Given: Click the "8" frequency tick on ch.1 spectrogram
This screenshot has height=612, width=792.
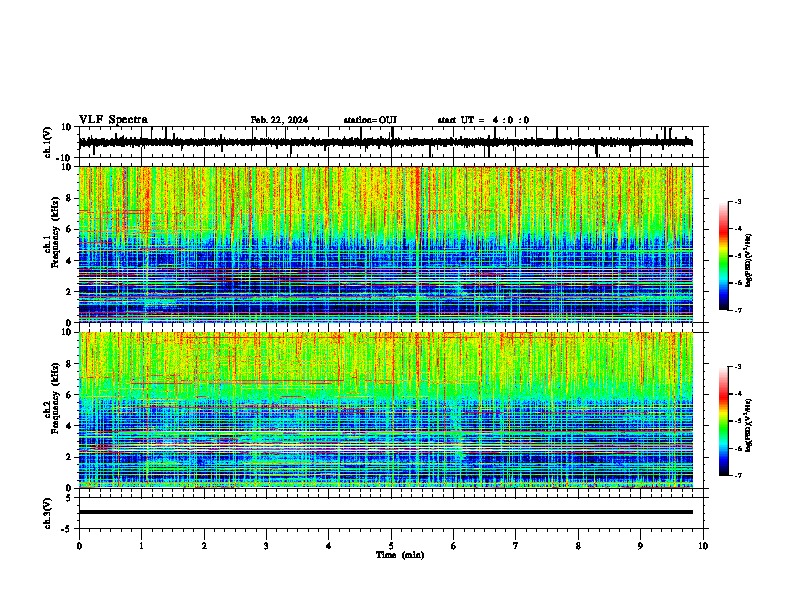Looking at the screenshot, I should [x=69, y=198].
